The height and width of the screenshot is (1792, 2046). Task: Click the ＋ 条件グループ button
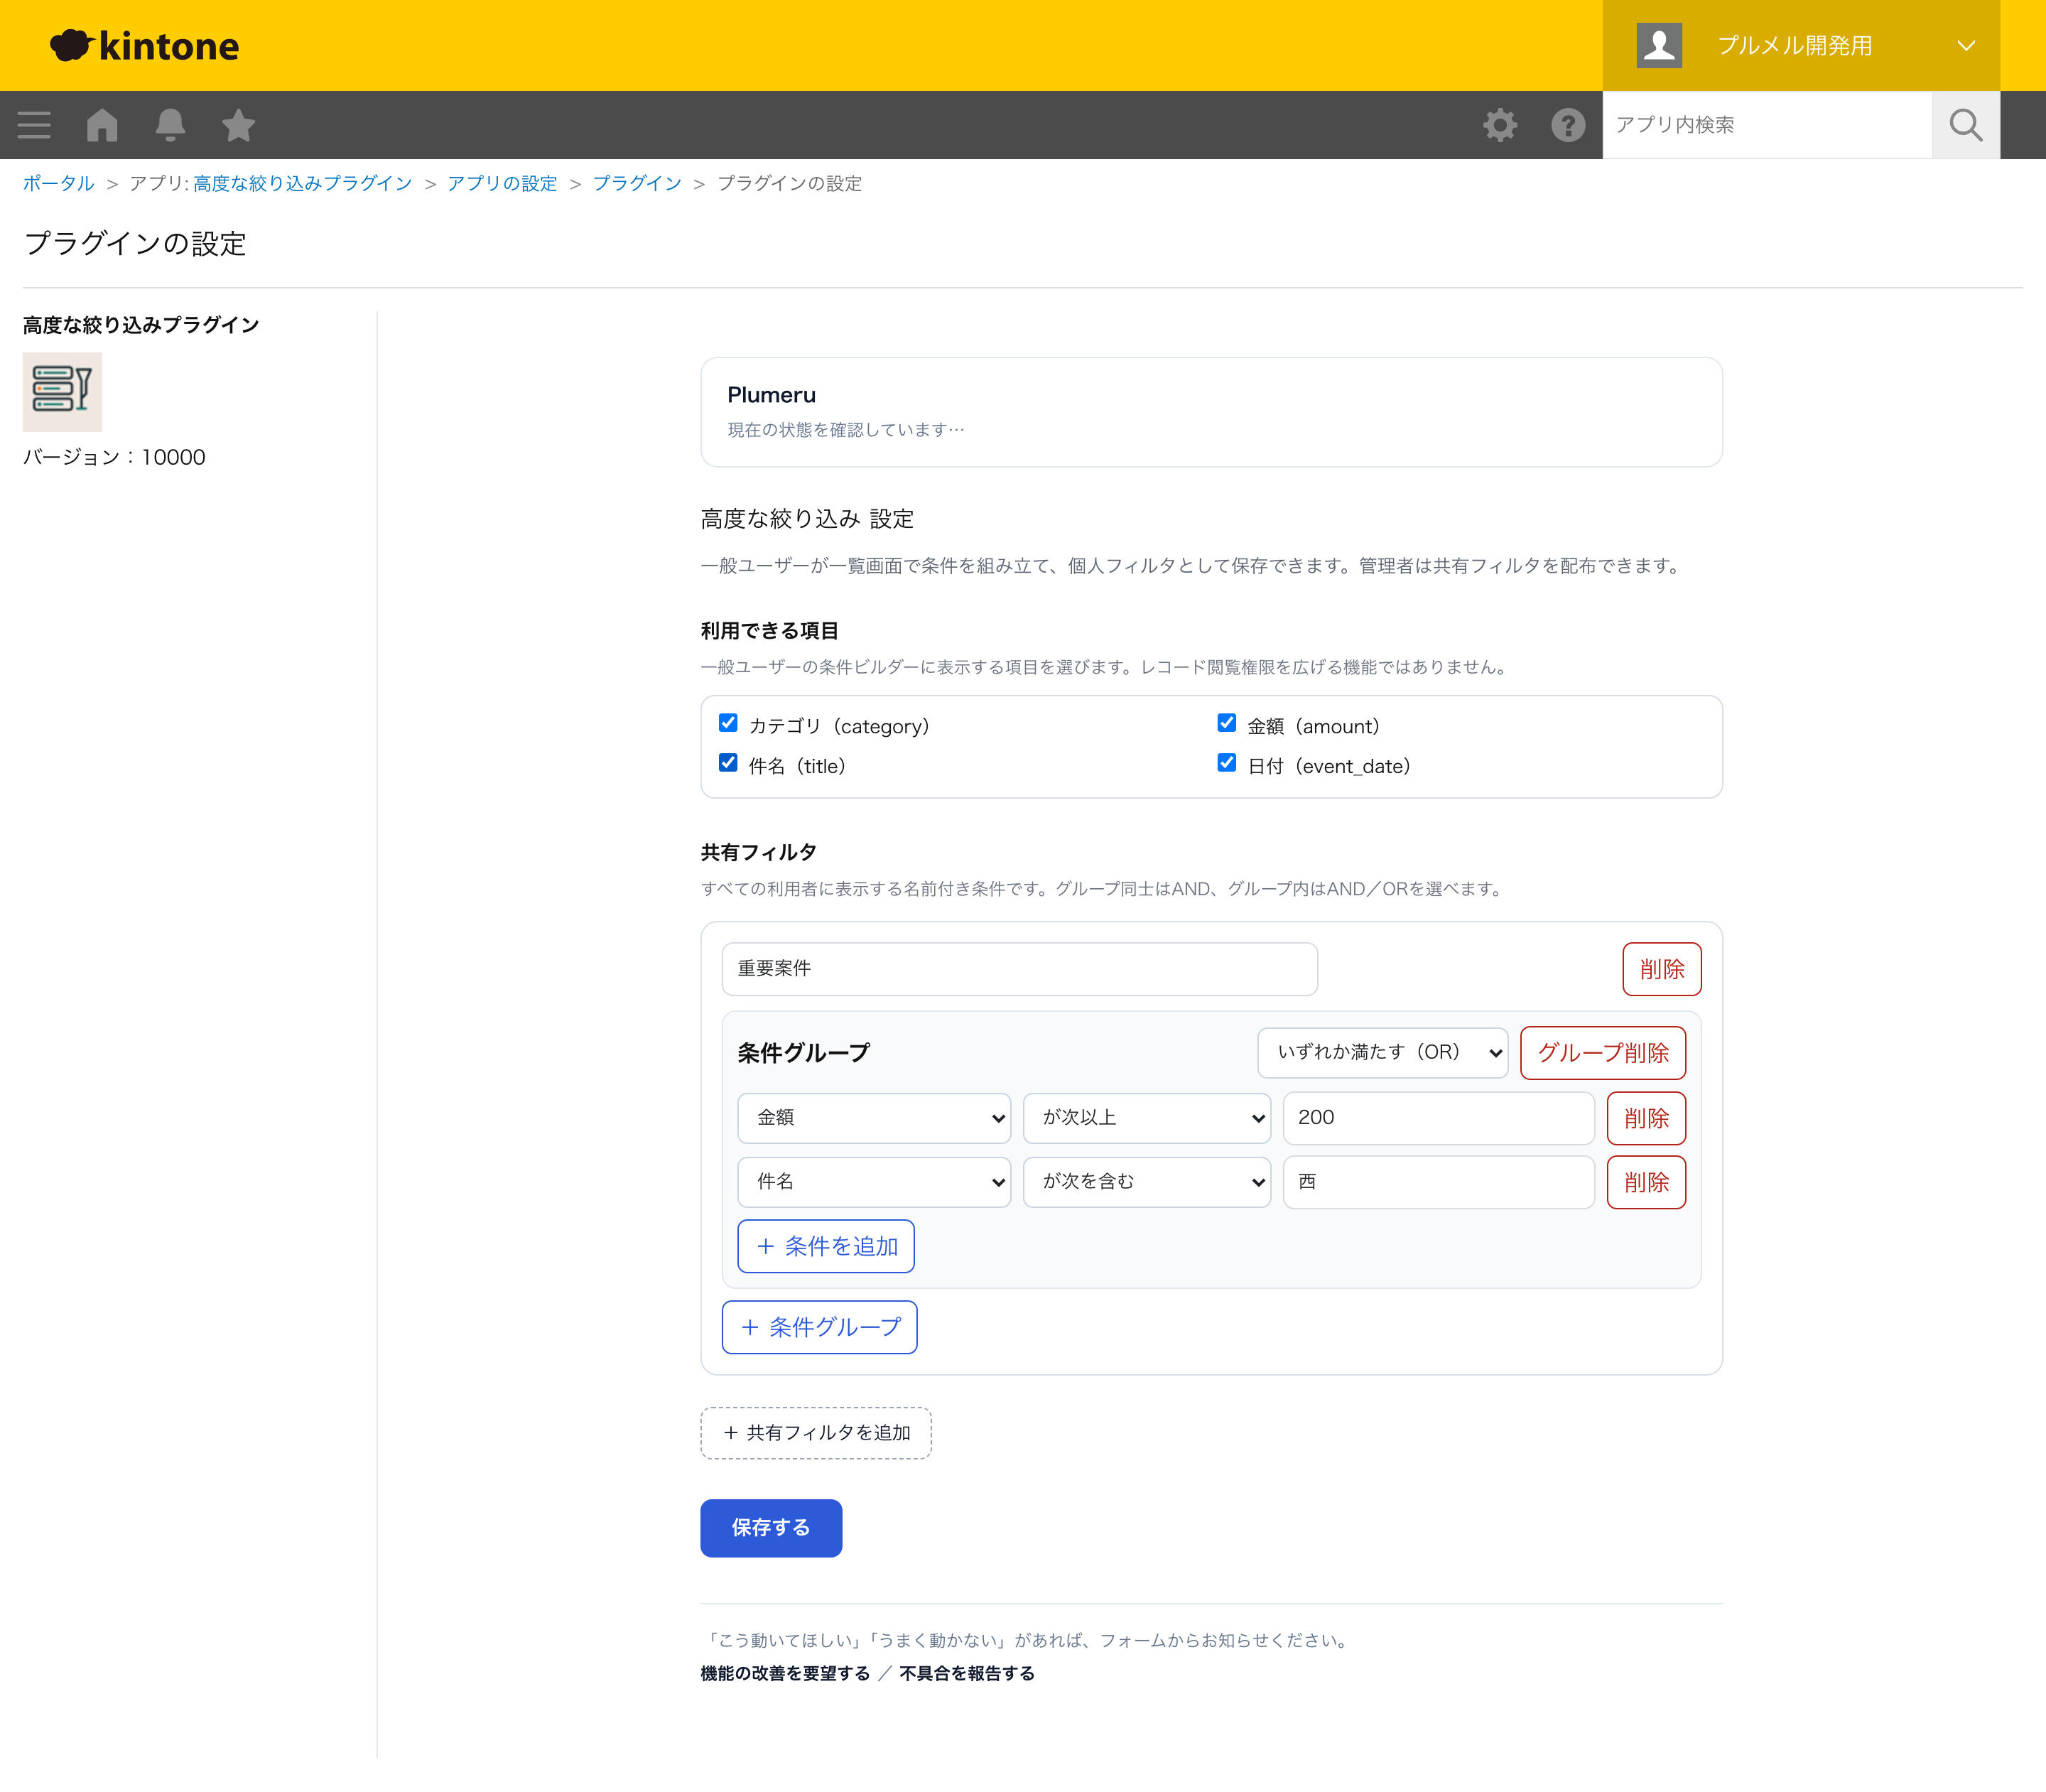click(x=819, y=1327)
